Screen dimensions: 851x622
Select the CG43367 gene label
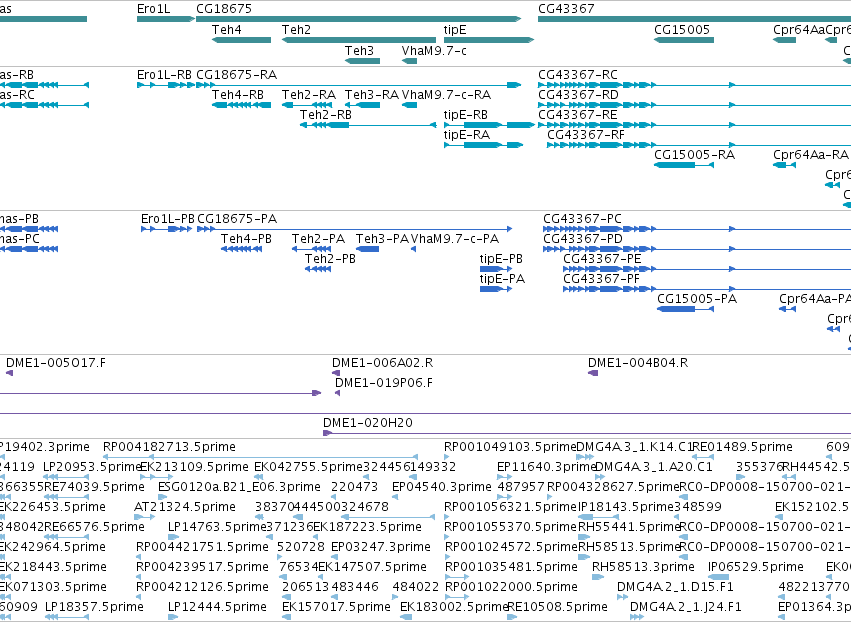566,9
